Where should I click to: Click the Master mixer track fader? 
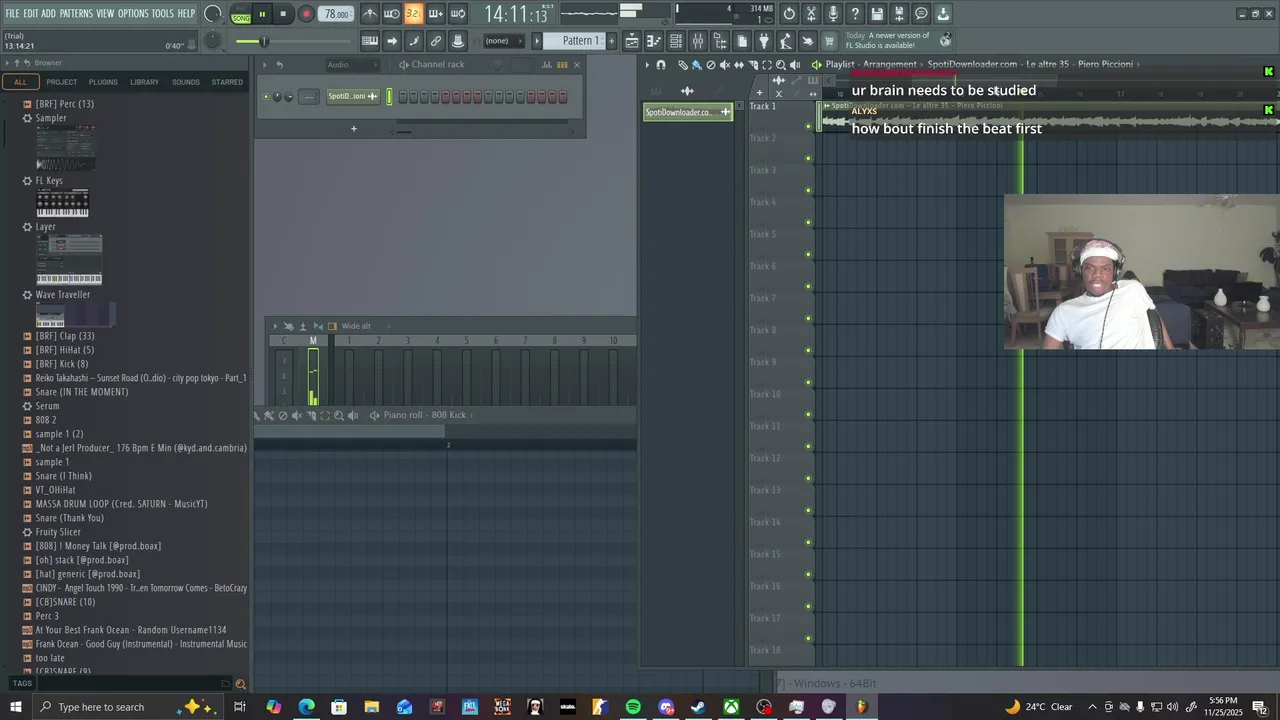point(313,377)
